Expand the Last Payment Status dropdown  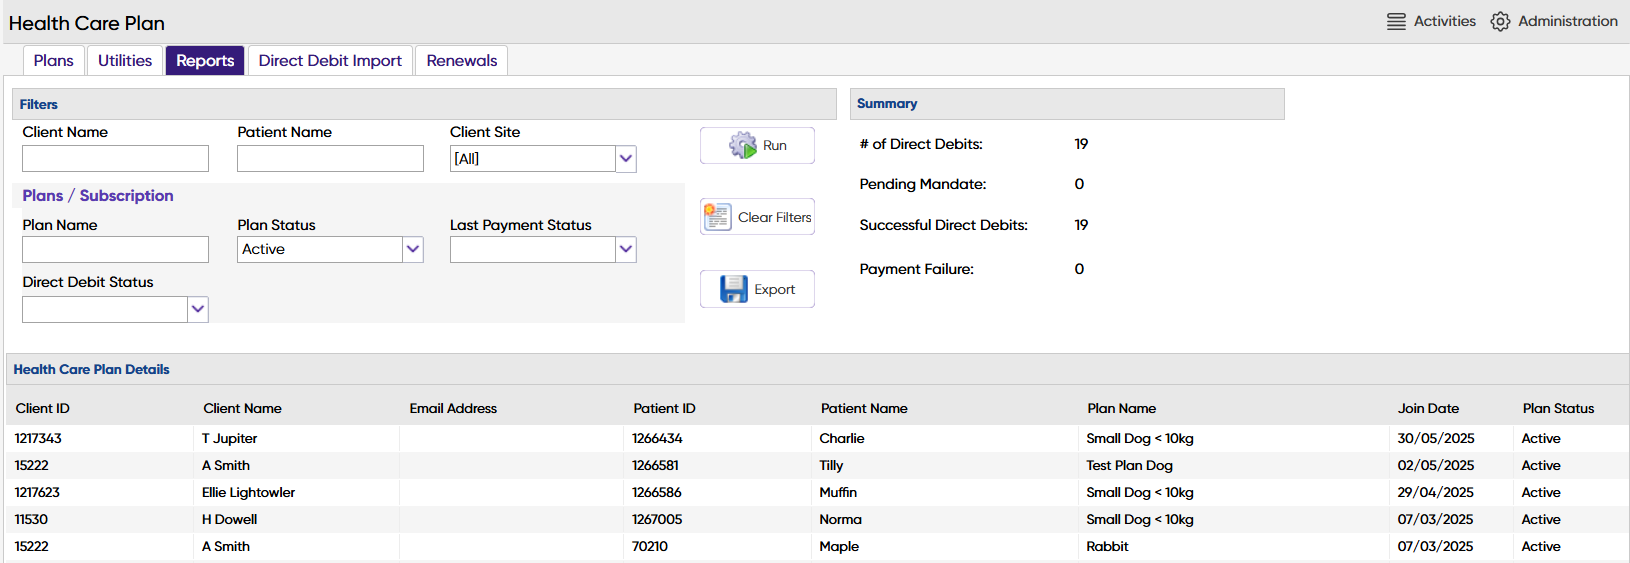pos(626,250)
